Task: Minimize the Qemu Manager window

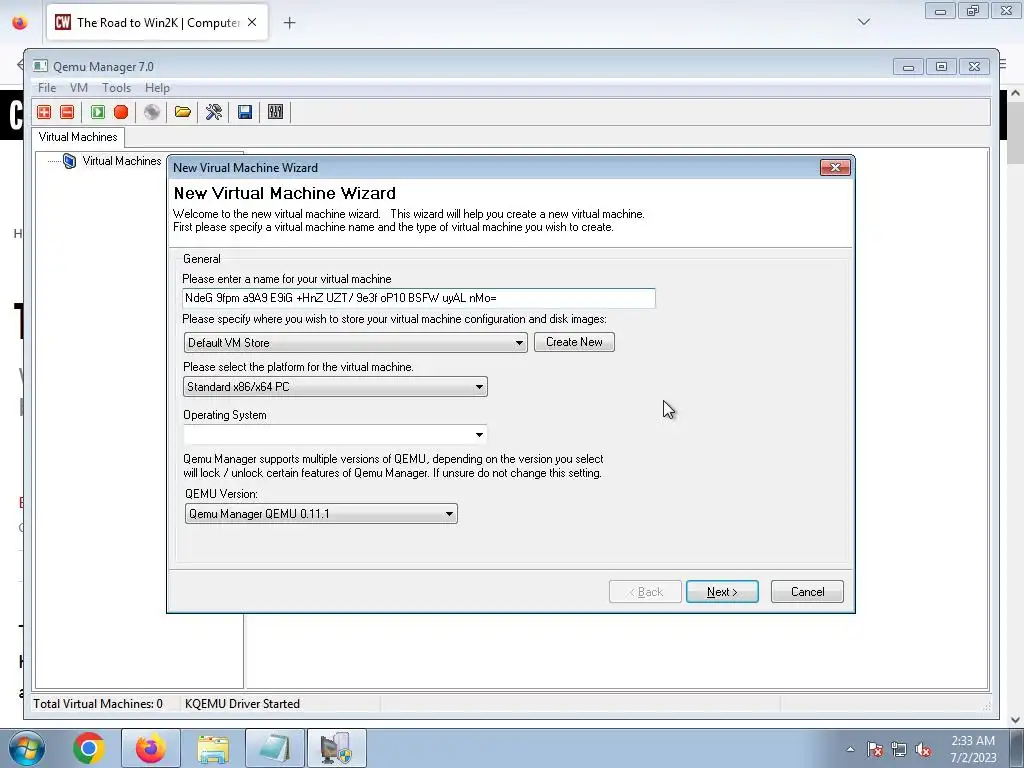Action: coord(908,67)
